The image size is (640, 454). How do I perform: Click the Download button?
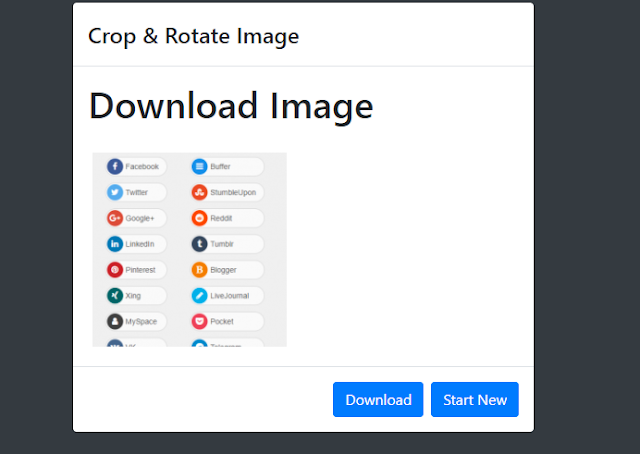tap(378, 399)
